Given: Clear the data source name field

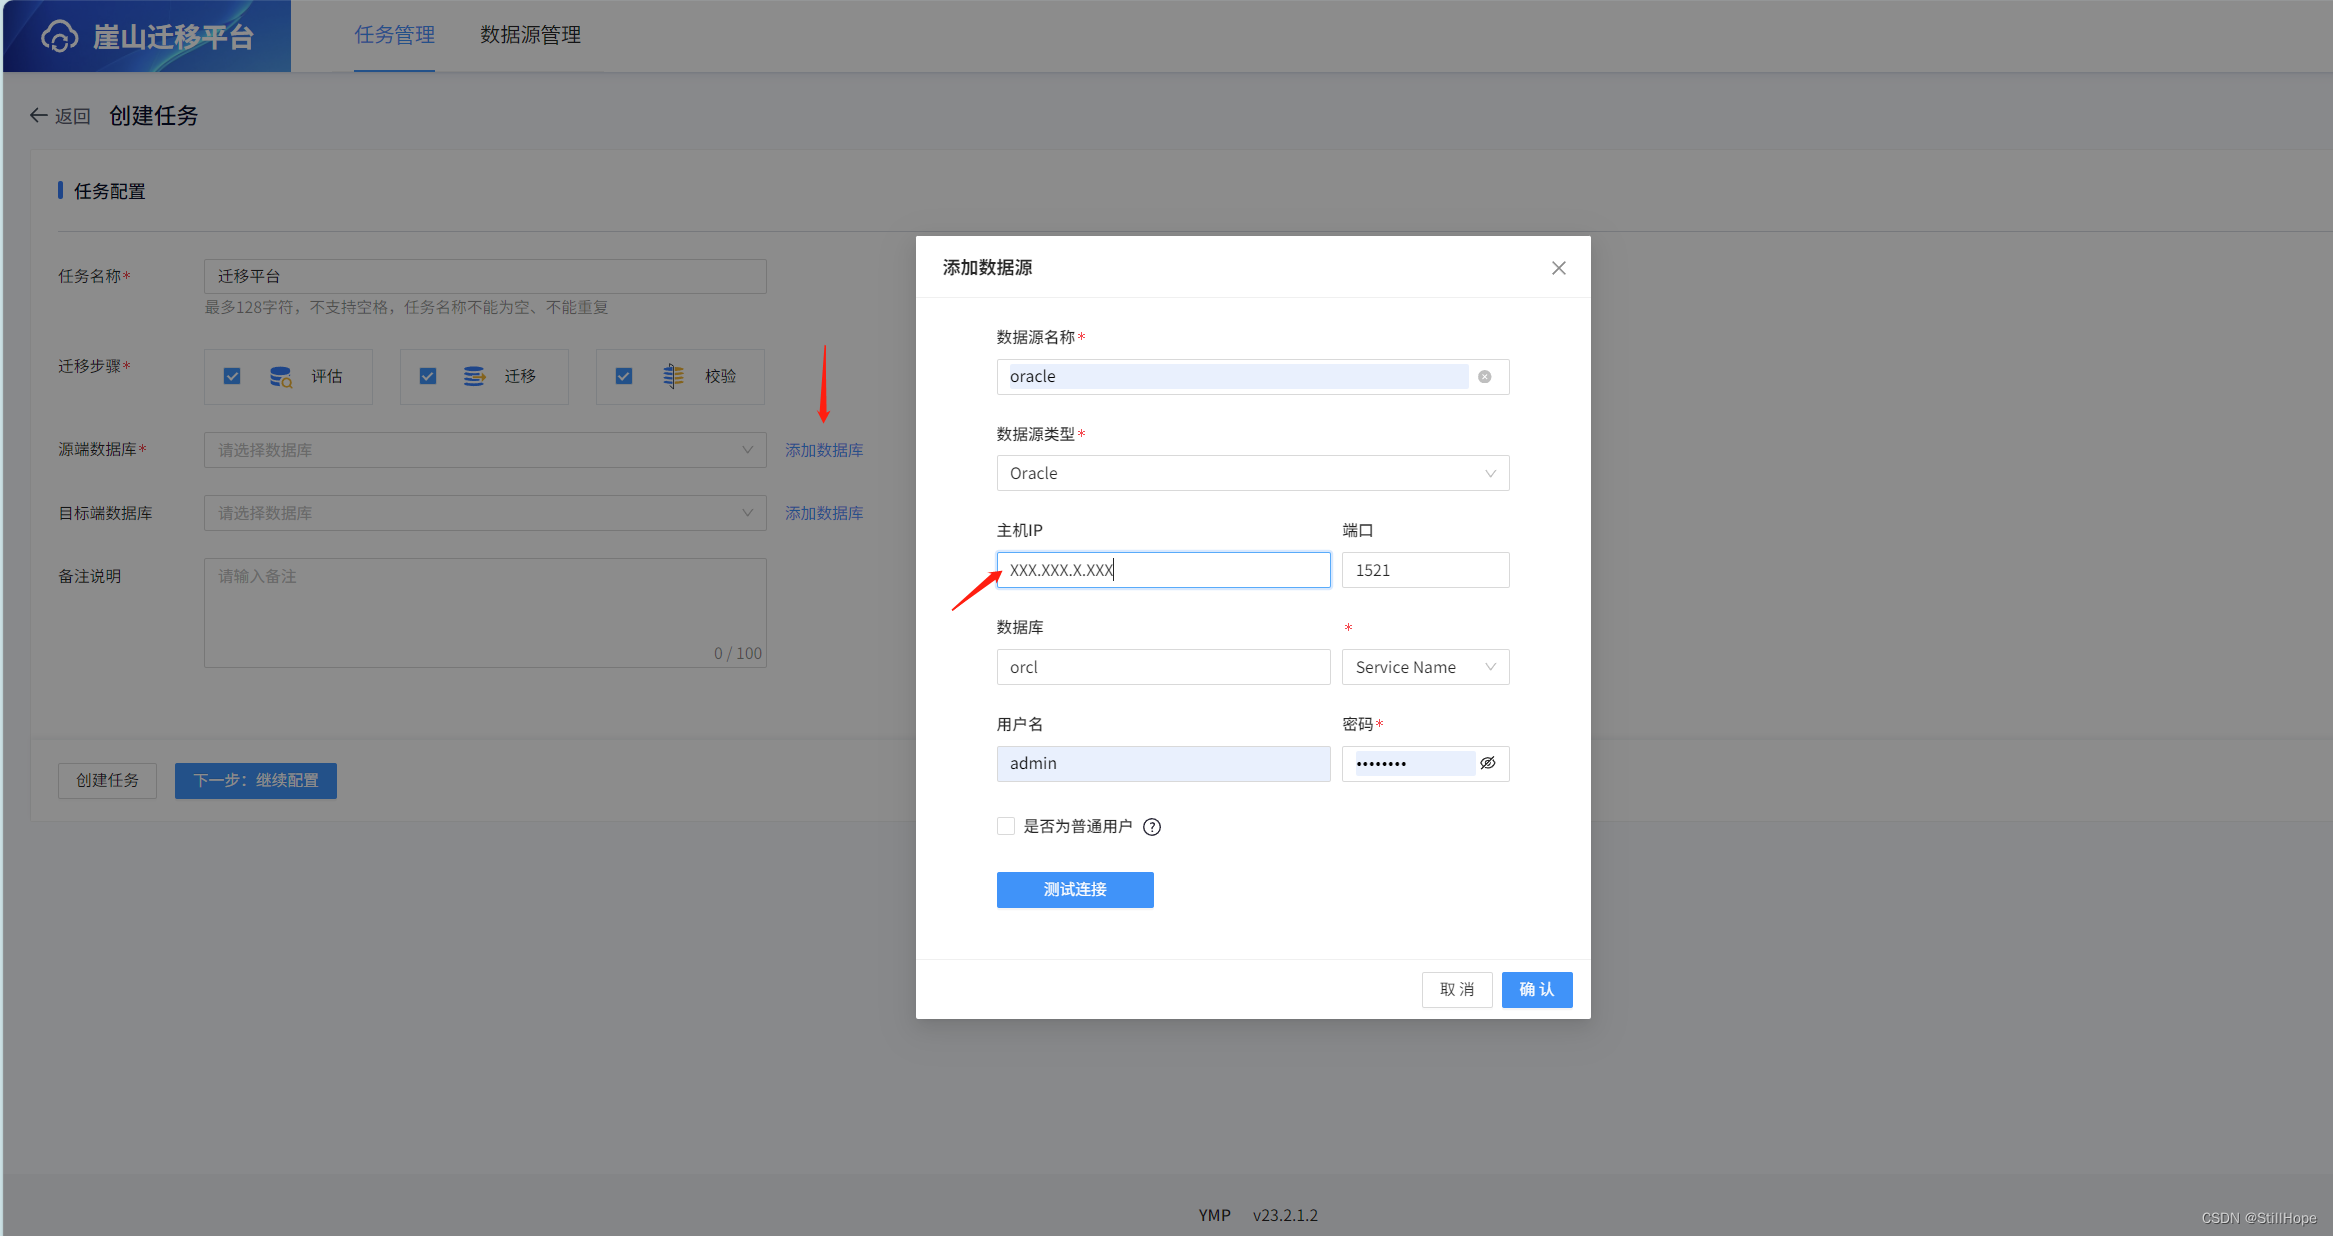Looking at the screenshot, I should pos(1485,377).
